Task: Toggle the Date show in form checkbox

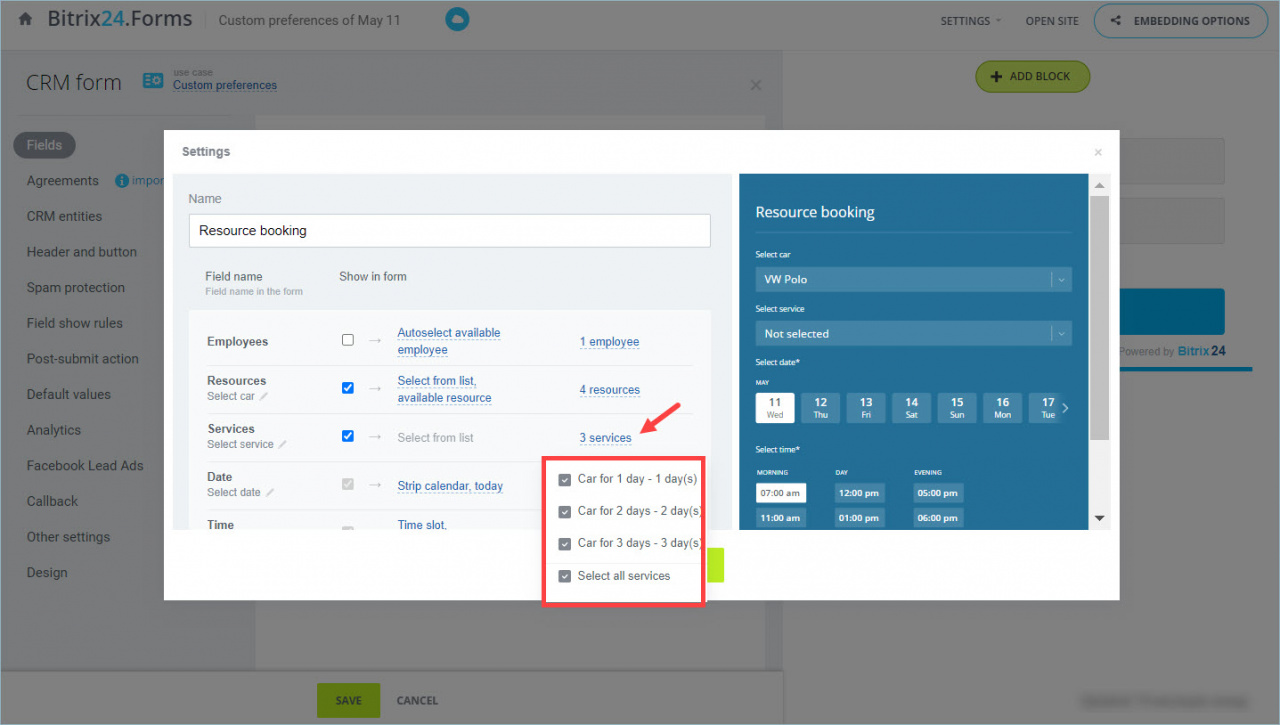Action: click(348, 484)
